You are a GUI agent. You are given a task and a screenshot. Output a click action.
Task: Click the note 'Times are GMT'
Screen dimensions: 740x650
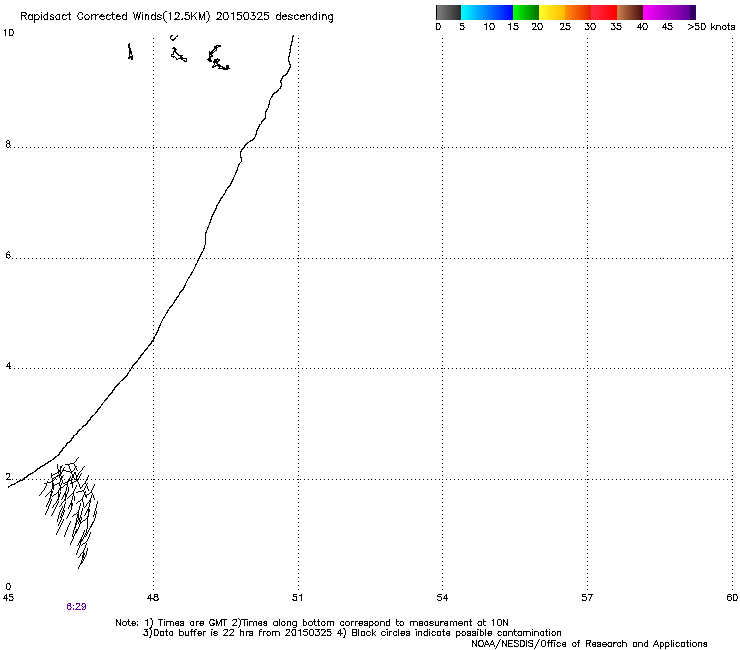[193, 623]
